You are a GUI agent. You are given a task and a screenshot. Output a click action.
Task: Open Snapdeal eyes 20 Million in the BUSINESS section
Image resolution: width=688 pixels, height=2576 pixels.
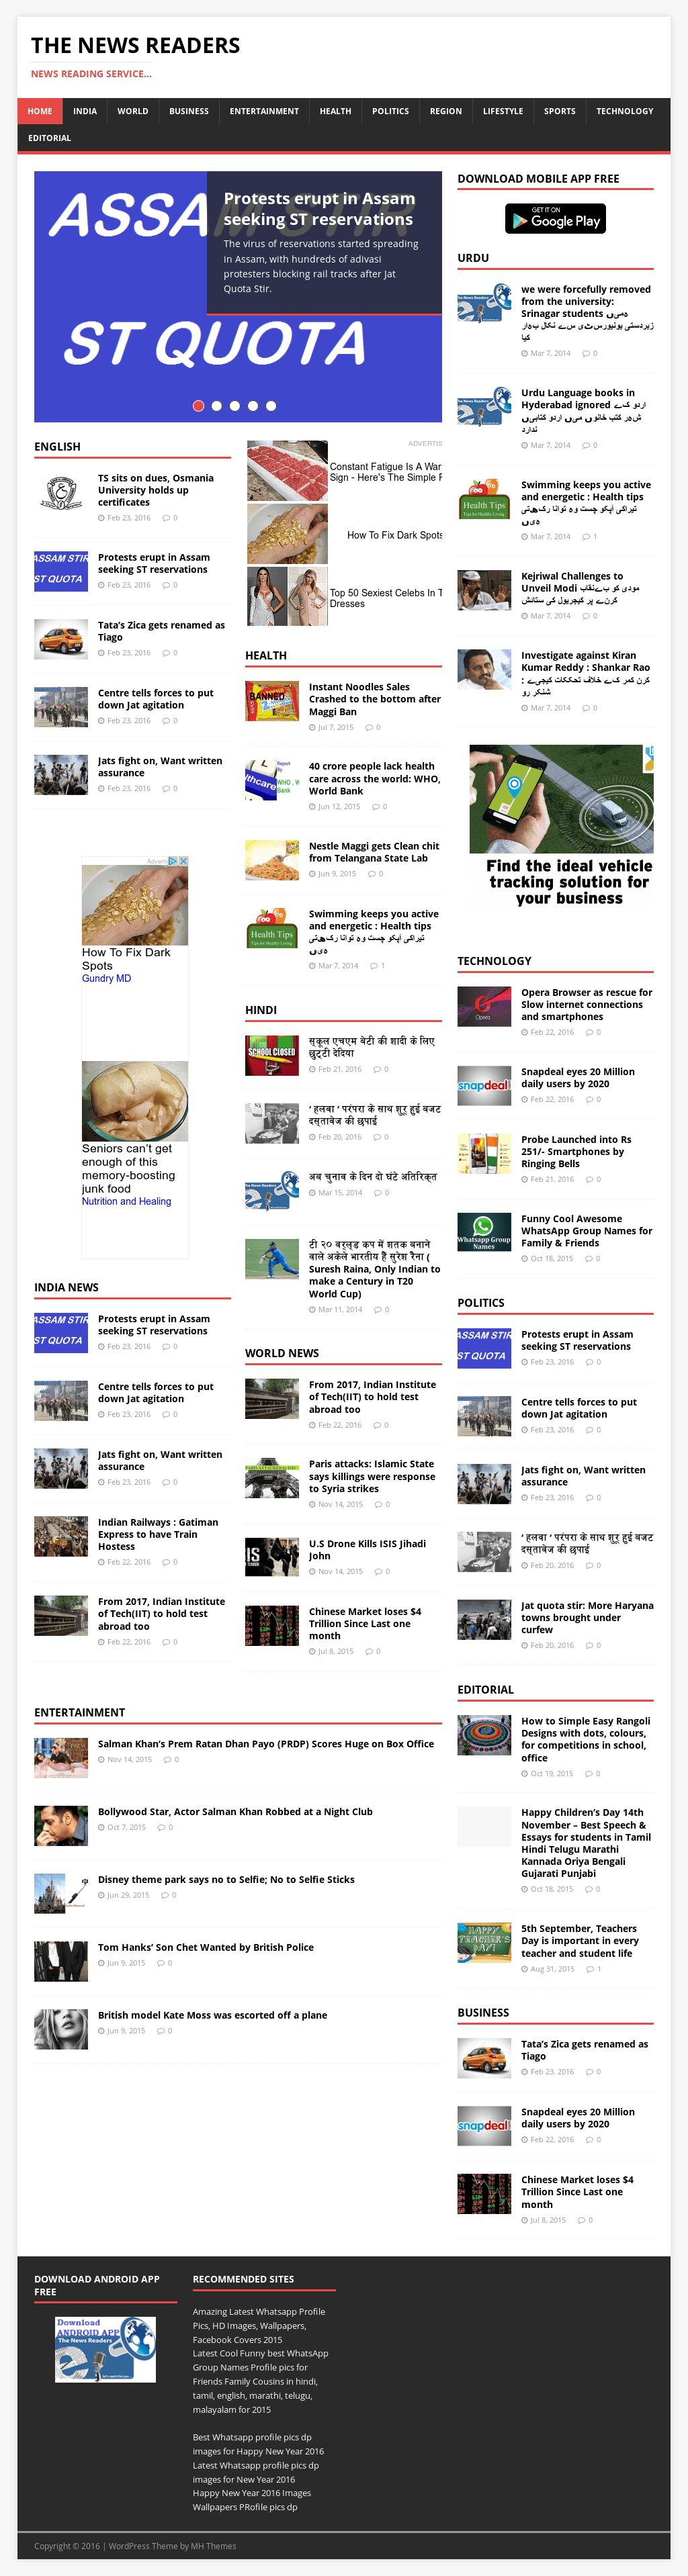coord(578,2118)
